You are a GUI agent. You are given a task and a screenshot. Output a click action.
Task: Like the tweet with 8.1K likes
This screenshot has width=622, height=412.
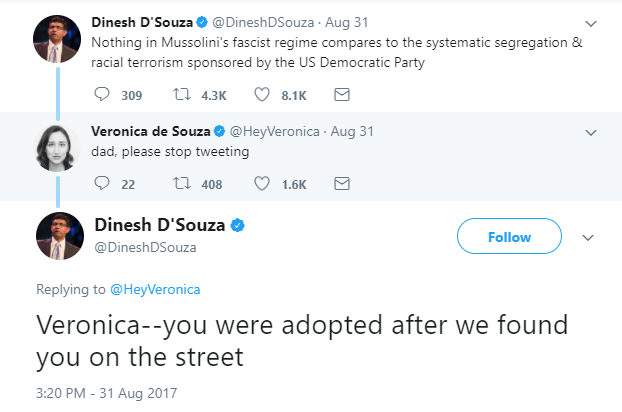pos(265,95)
